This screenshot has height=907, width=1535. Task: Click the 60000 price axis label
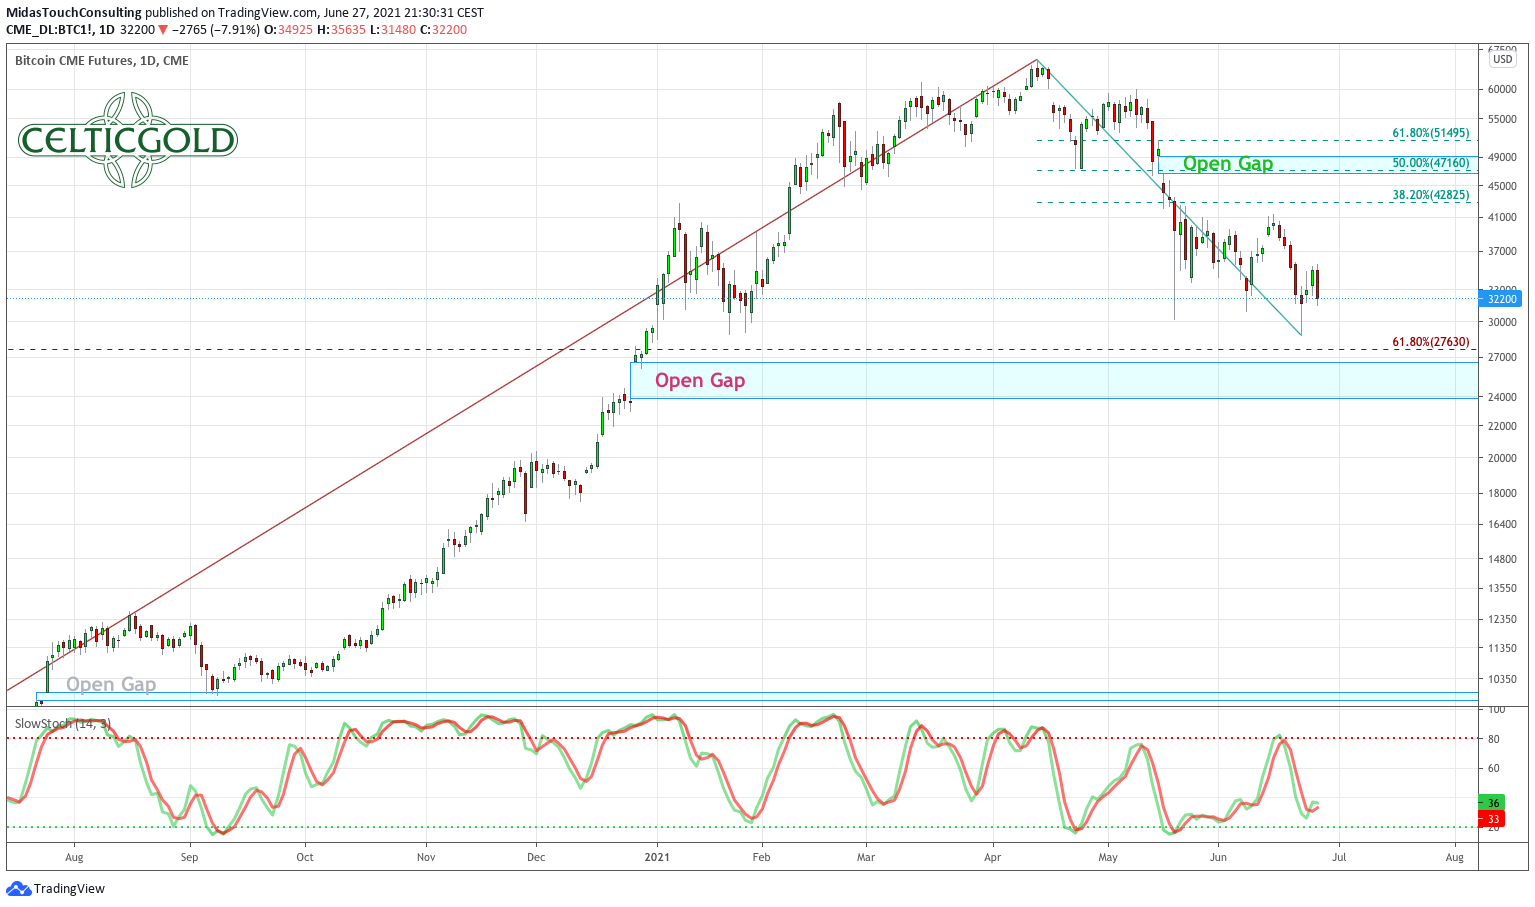pyautogui.click(x=1502, y=89)
